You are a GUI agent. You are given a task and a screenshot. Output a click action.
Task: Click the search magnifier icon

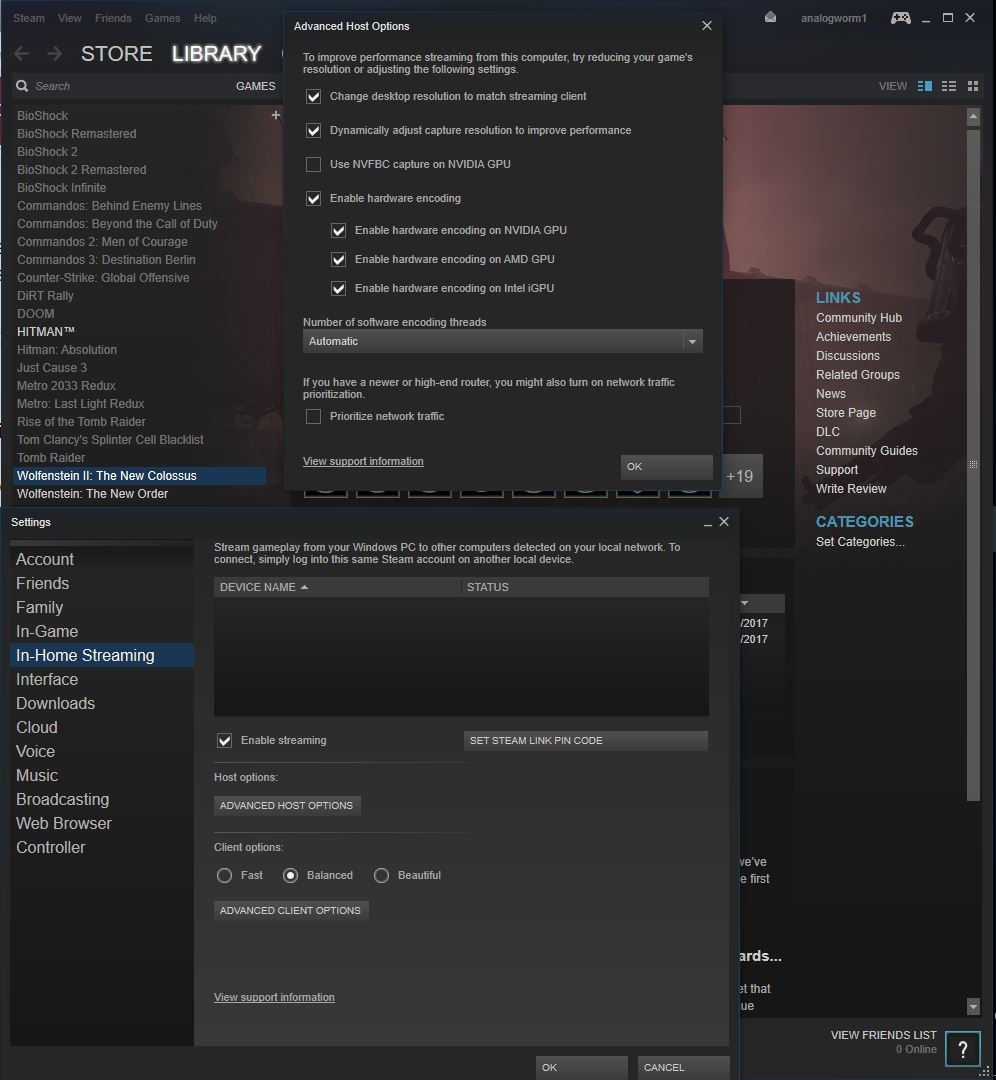(22, 86)
